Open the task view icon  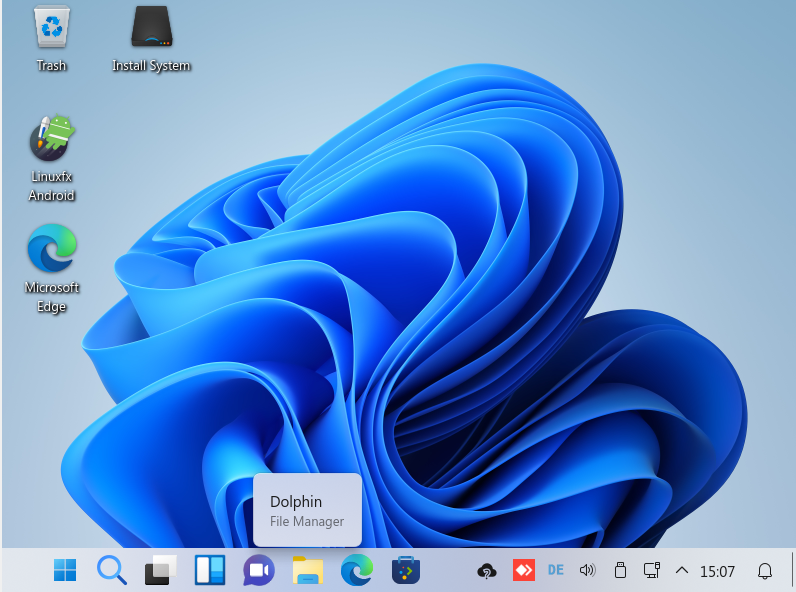click(160, 570)
